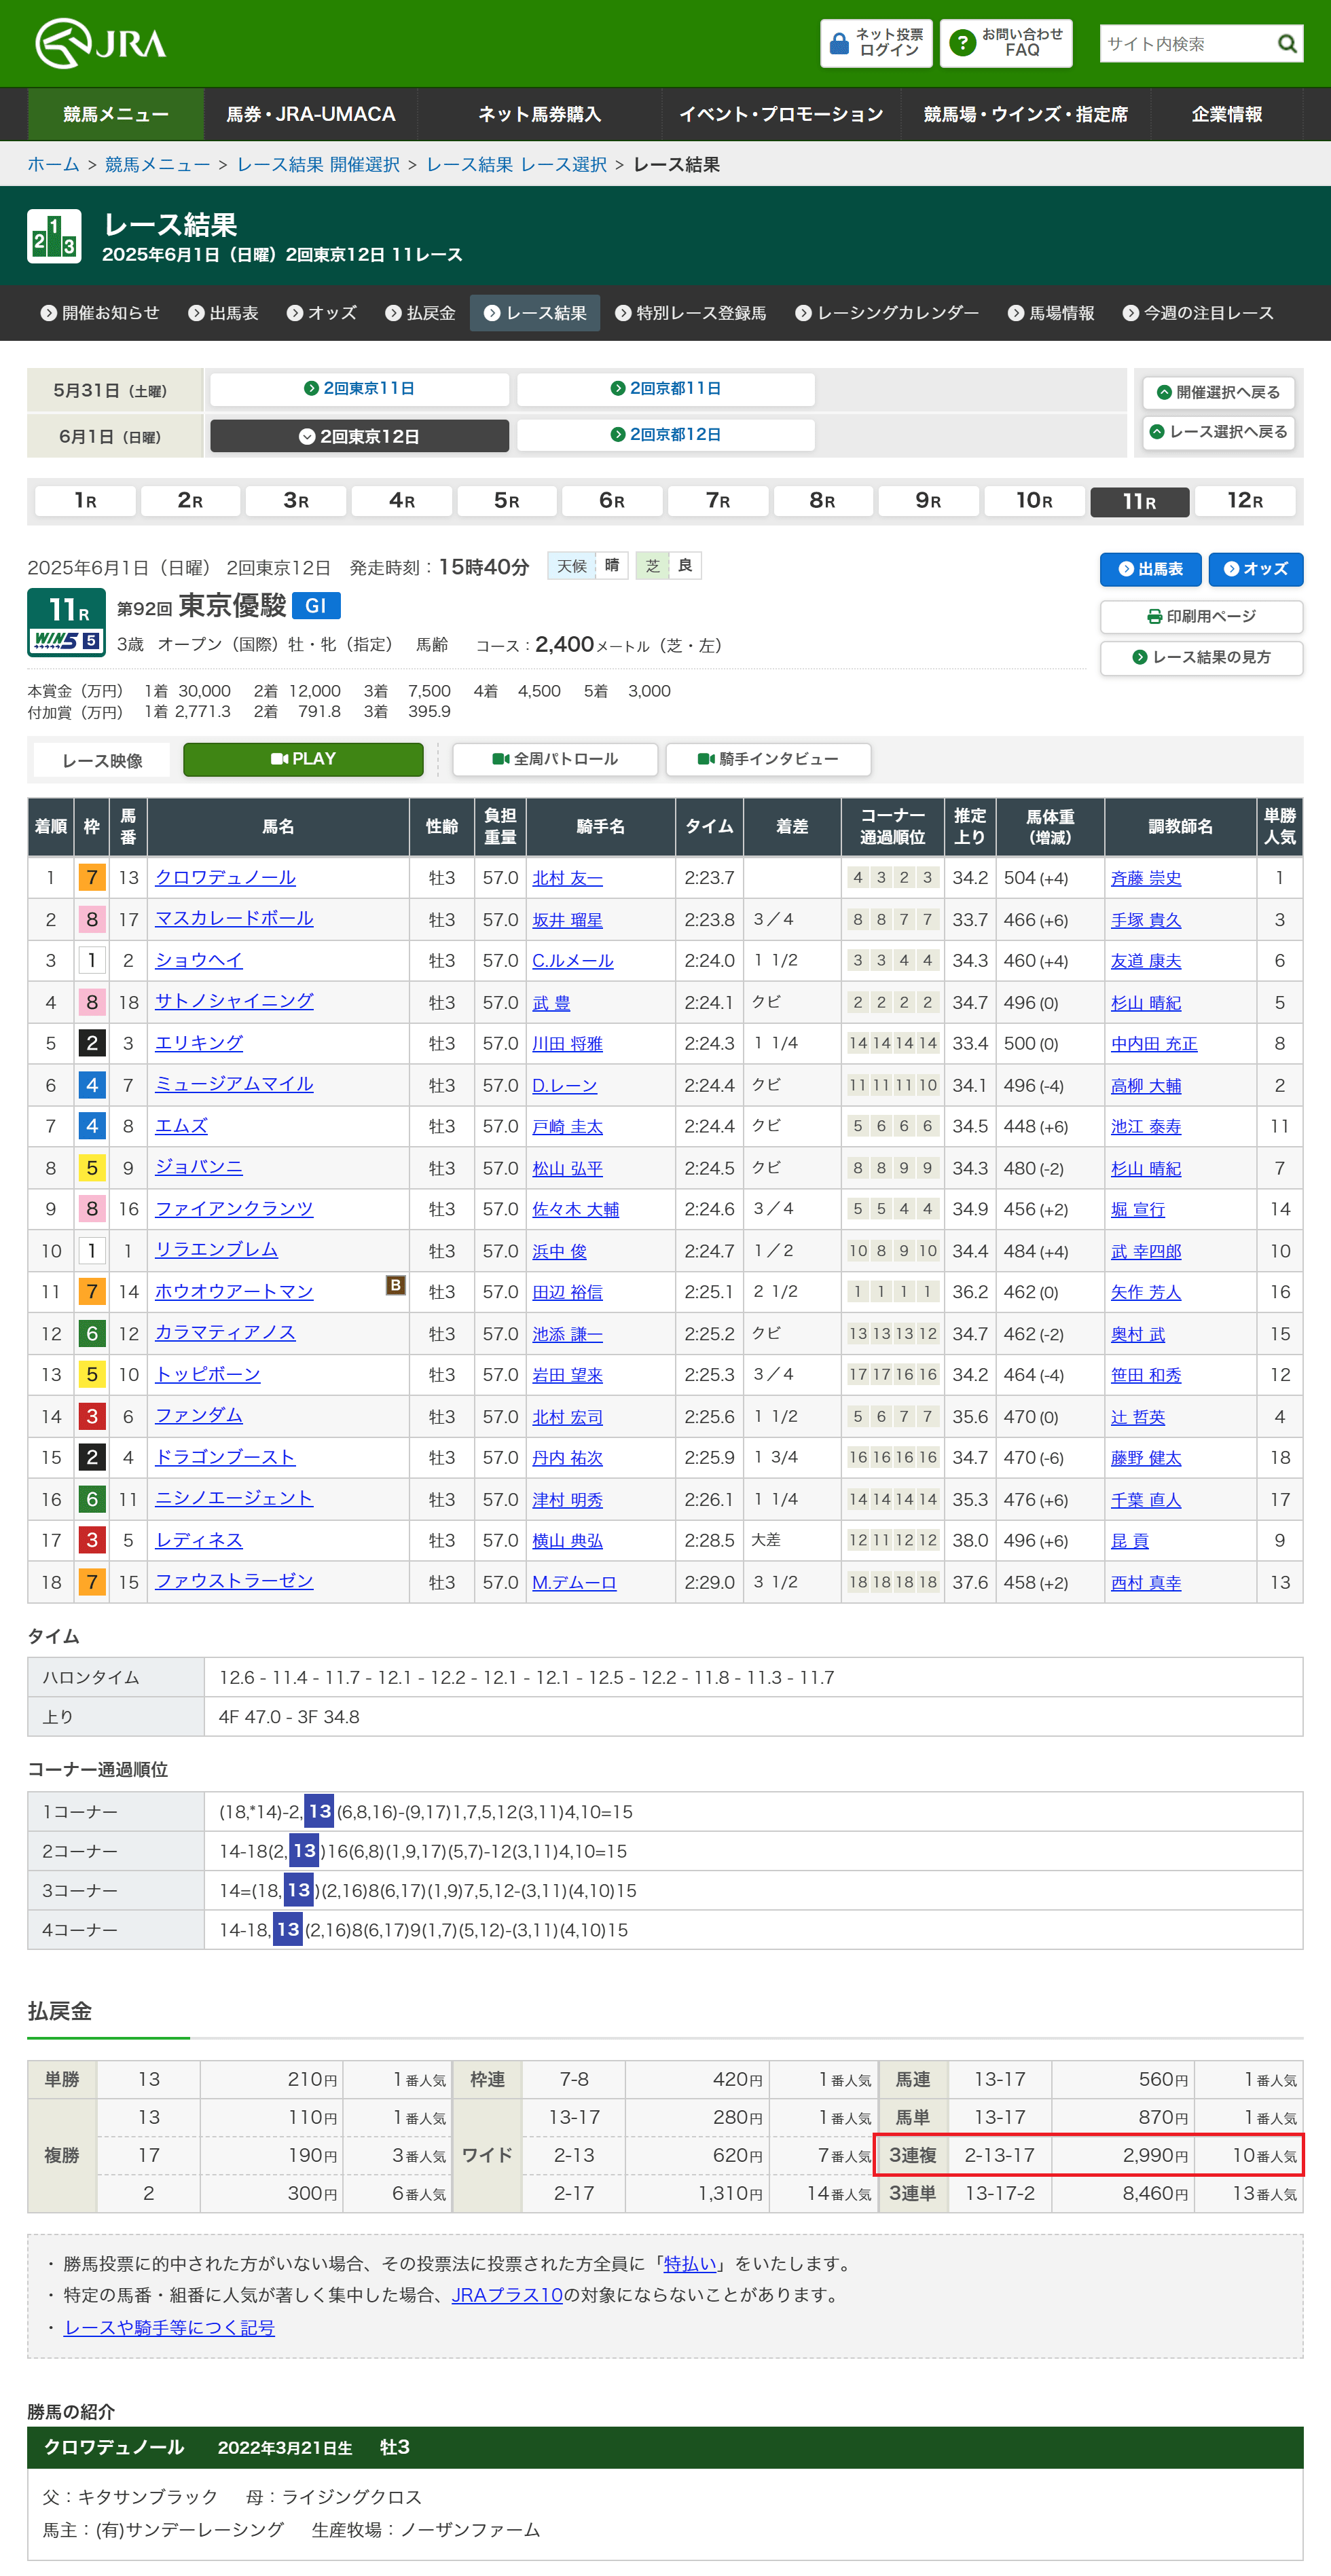This screenshot has width=1331, height=2576.
Task: Open the お問い合わせ FAQ button
Action: pos(1006,43)
